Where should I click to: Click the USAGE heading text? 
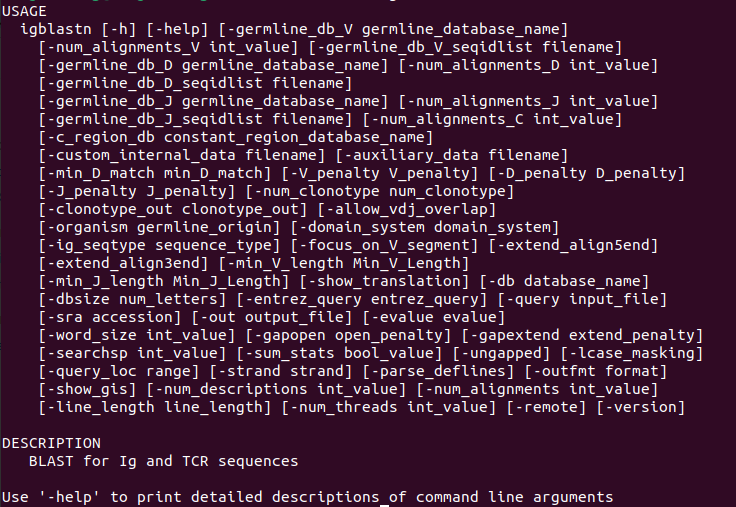24,11
